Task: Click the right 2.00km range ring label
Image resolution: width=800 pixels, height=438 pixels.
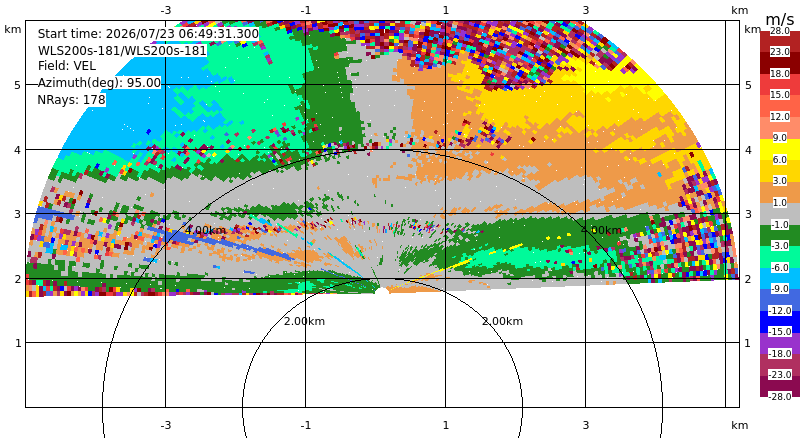Action: click(x=503, y=321)
